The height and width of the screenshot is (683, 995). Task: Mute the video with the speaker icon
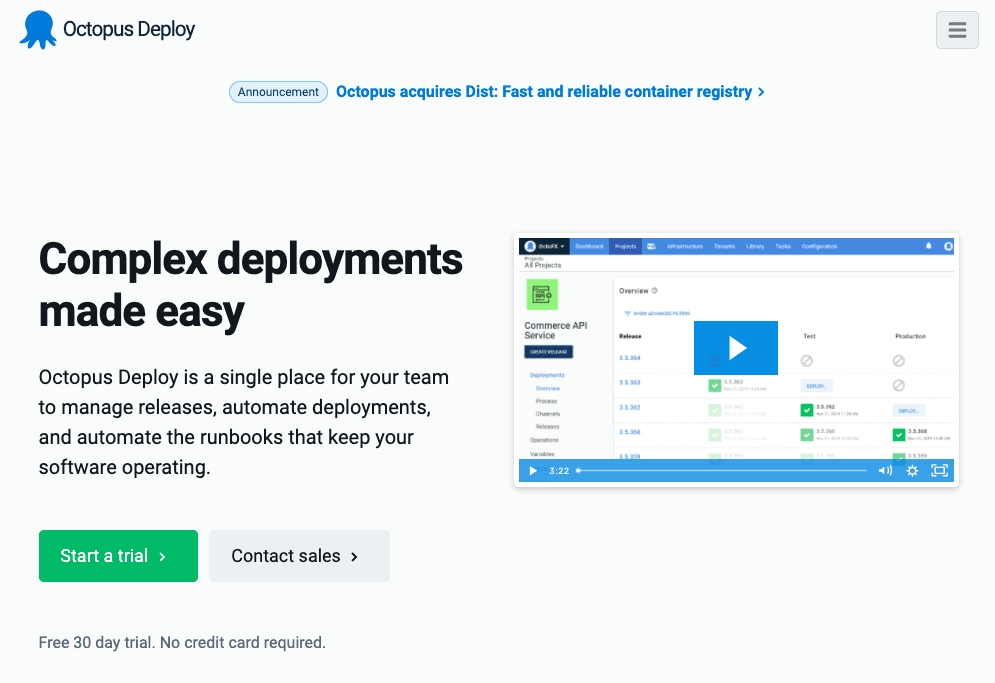tap(885, 471)
